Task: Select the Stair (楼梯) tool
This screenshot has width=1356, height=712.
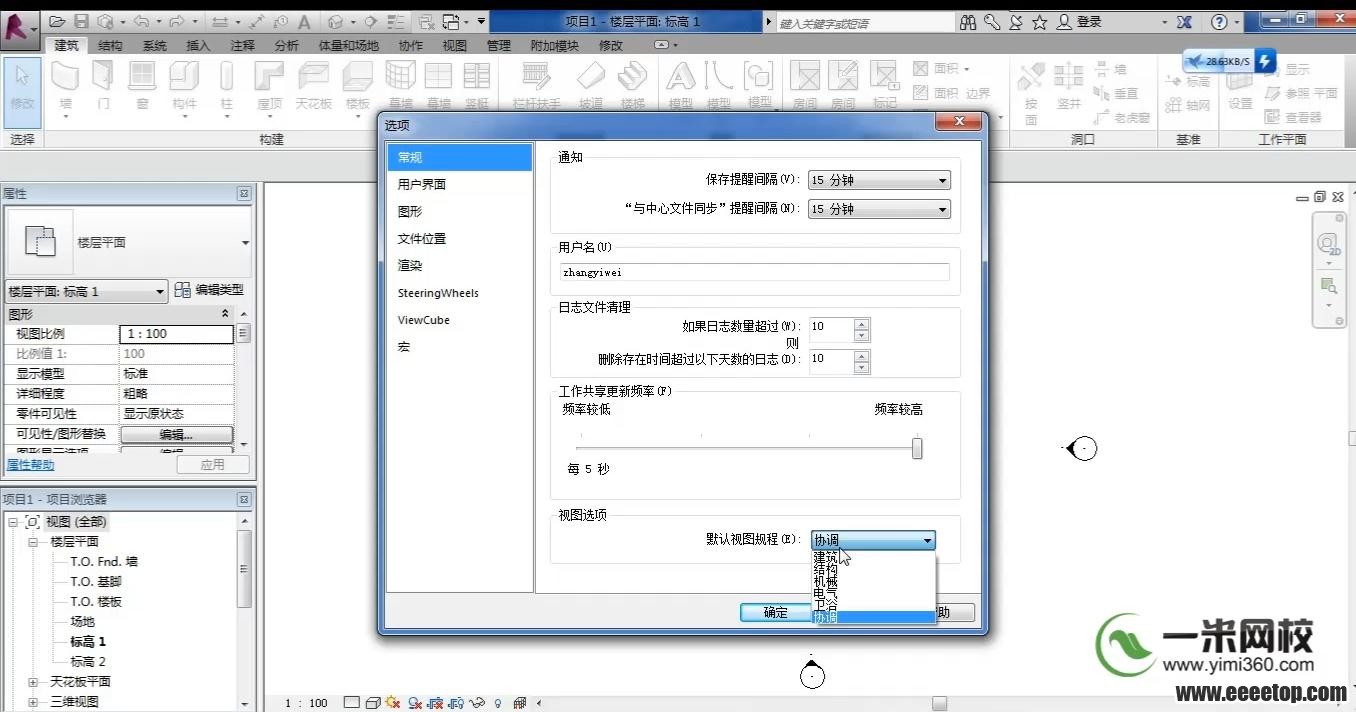Action: 633,87
